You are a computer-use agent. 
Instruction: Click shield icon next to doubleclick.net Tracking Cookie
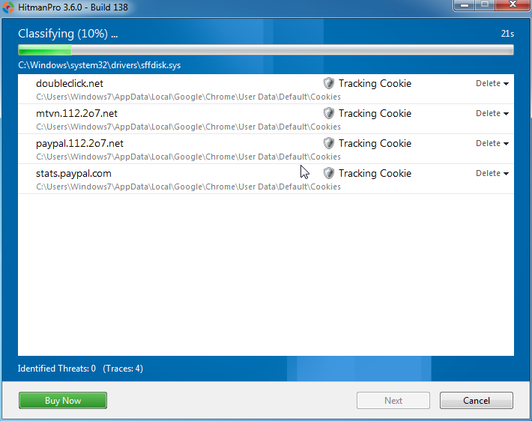[328, 83]
